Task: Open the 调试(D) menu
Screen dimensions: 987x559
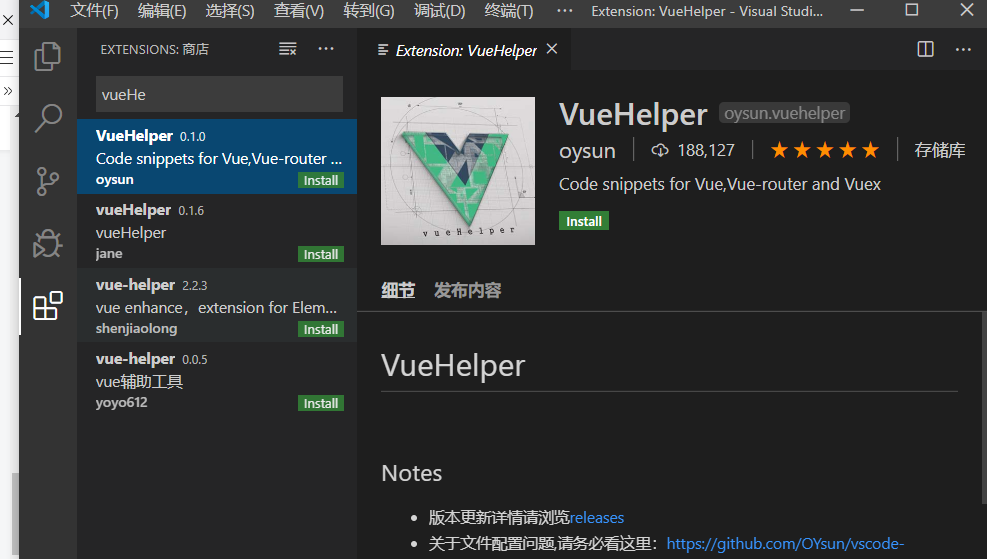Action: 439,11
